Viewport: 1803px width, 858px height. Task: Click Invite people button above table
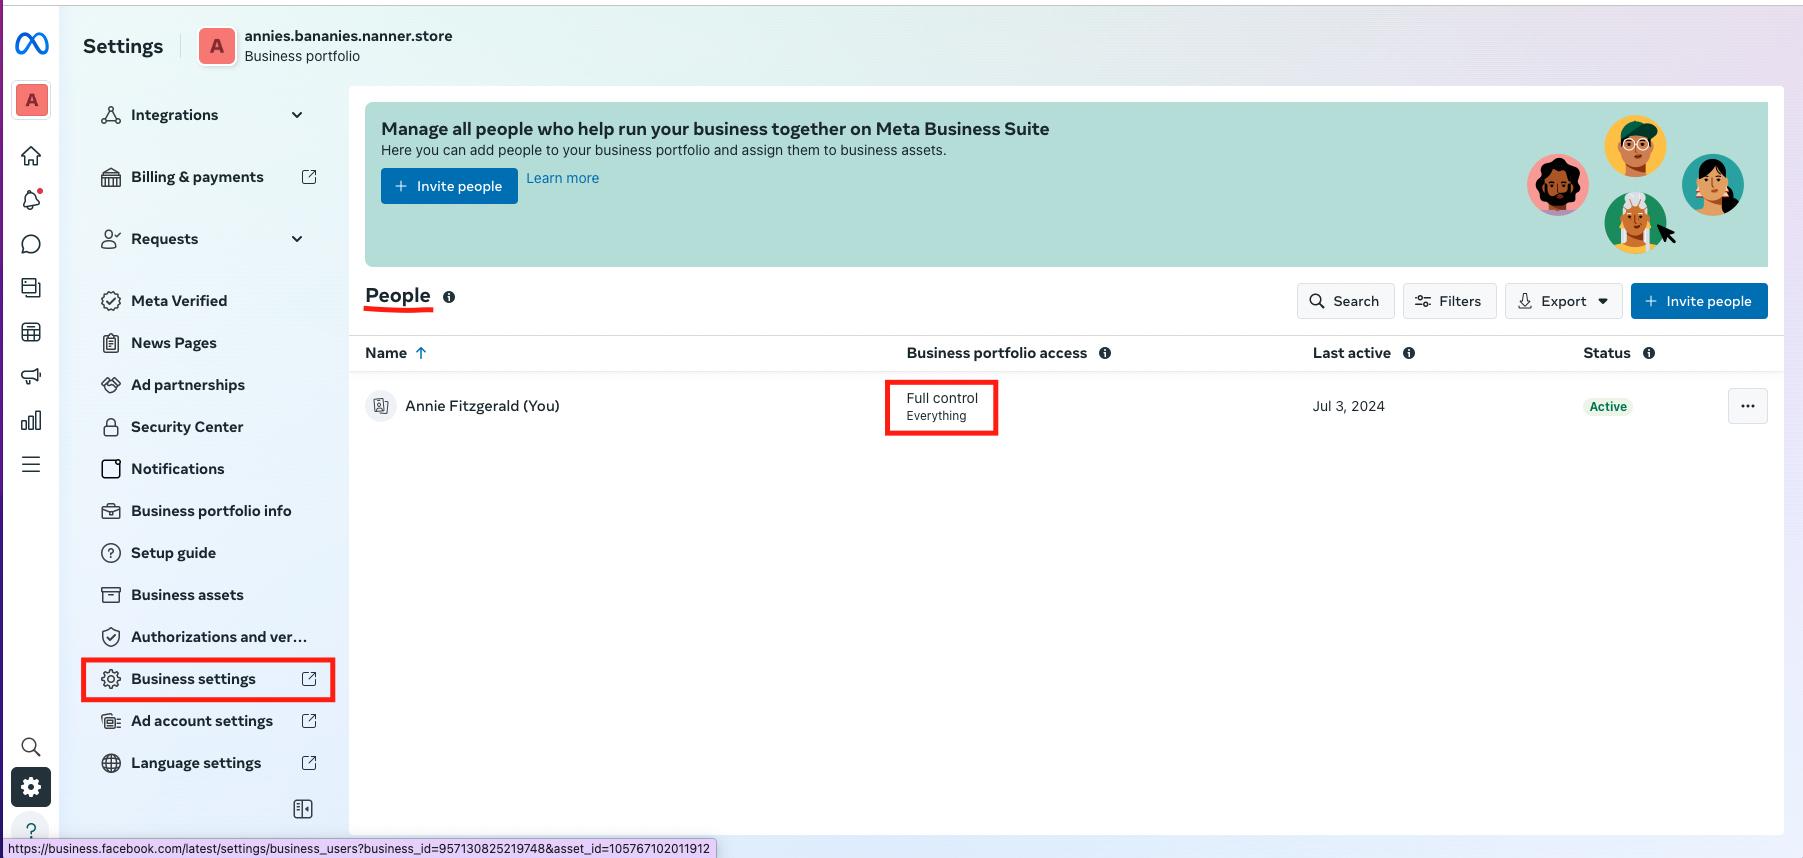1699,301
